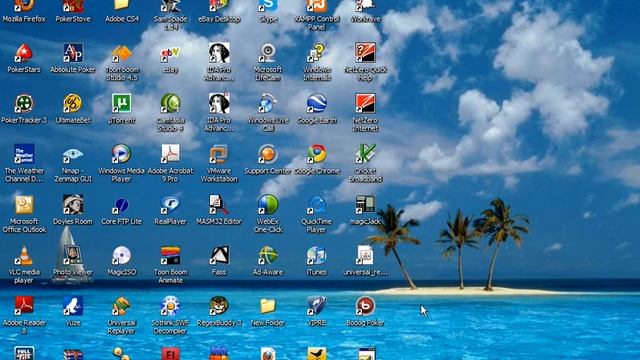The width and height of the screenshot is (640, 360).
Task: Launch Google Earth from the desktop
Action: [x=317, y=104]
